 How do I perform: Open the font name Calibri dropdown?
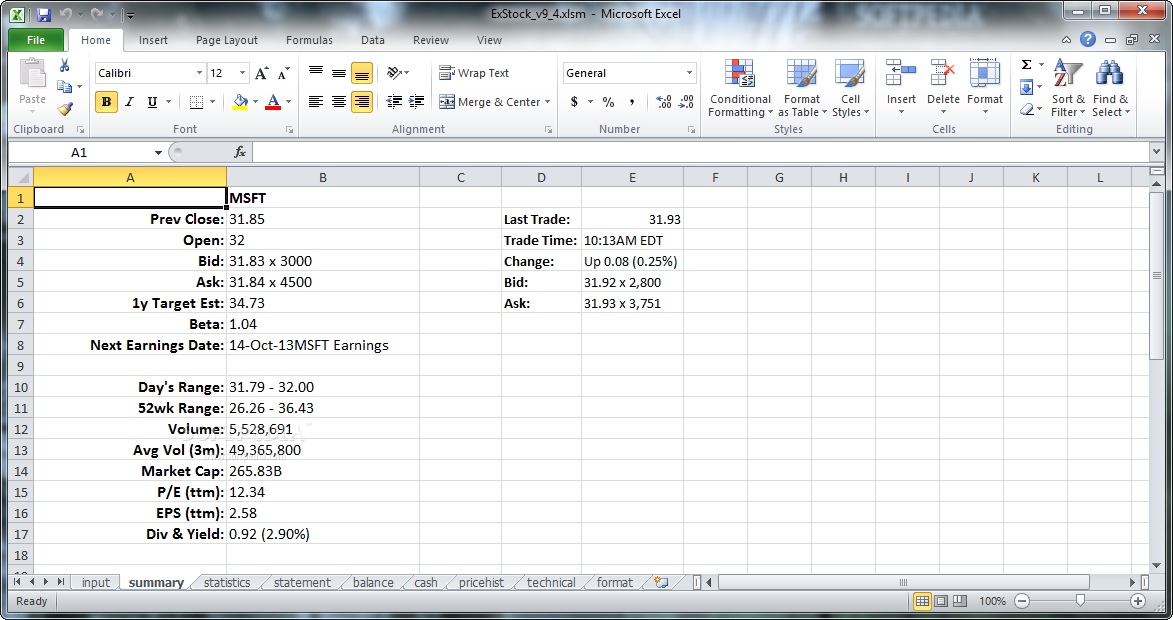199,73
